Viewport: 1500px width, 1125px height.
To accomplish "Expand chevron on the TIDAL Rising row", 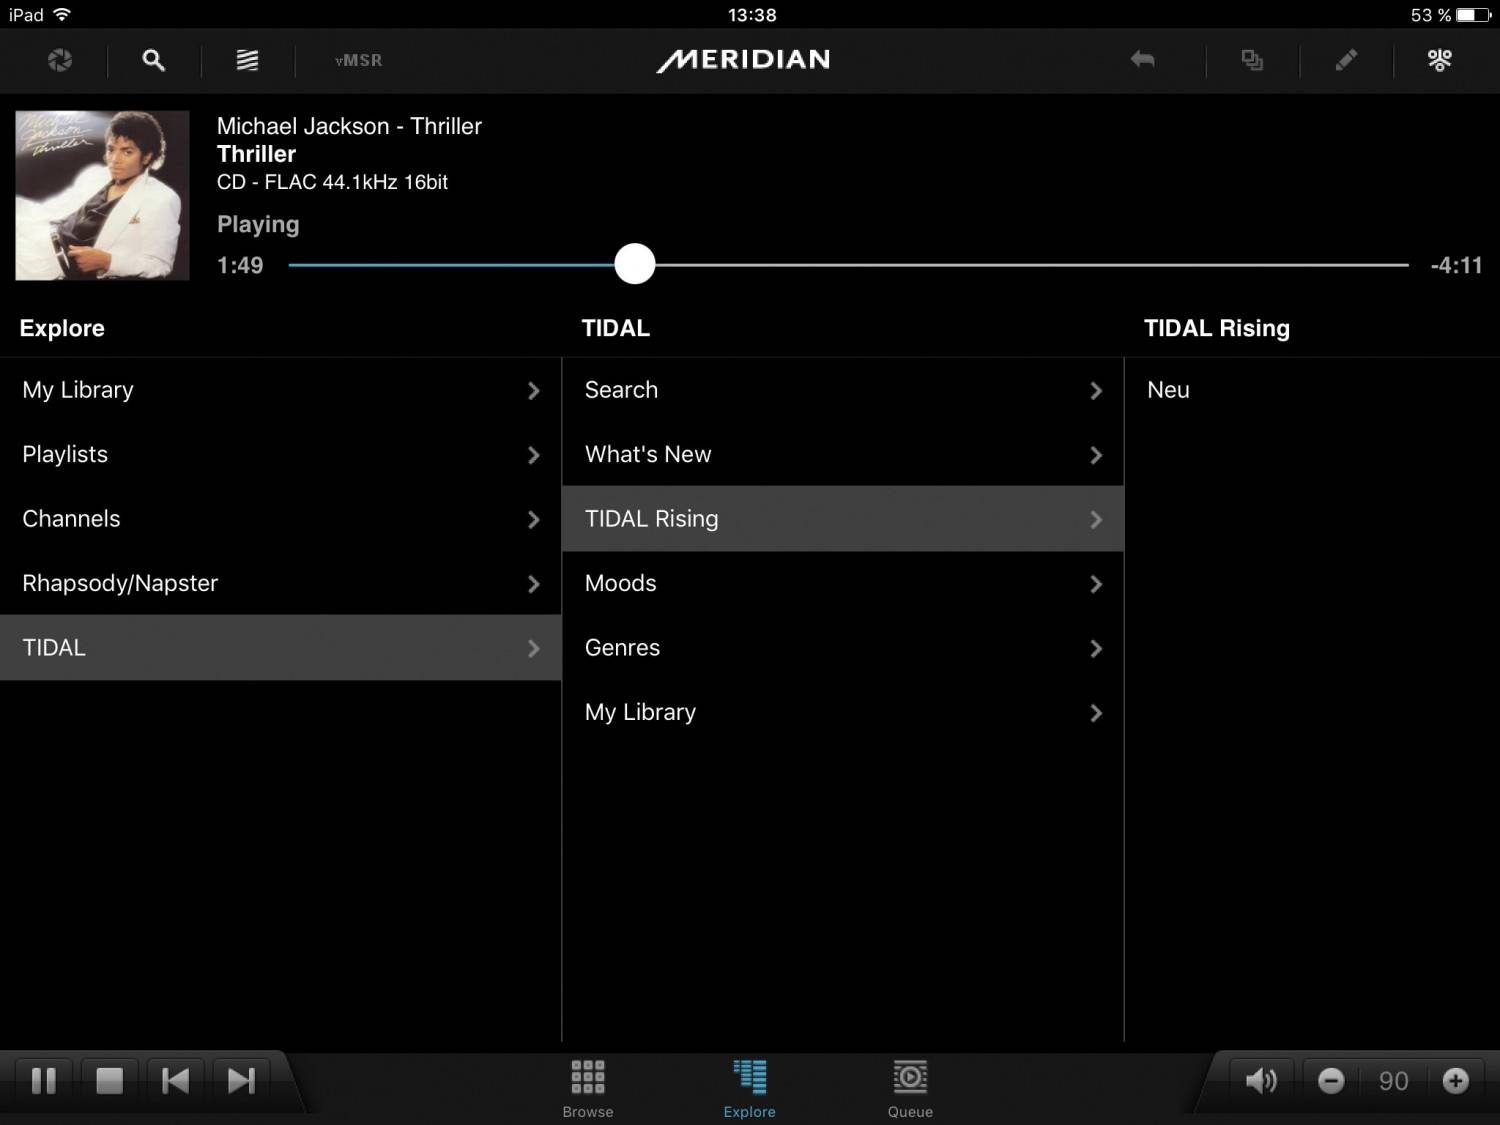I will [1096, 520].
